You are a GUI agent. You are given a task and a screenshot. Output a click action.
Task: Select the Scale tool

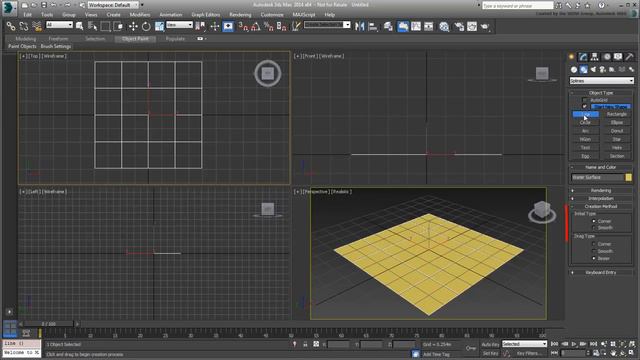159,27
